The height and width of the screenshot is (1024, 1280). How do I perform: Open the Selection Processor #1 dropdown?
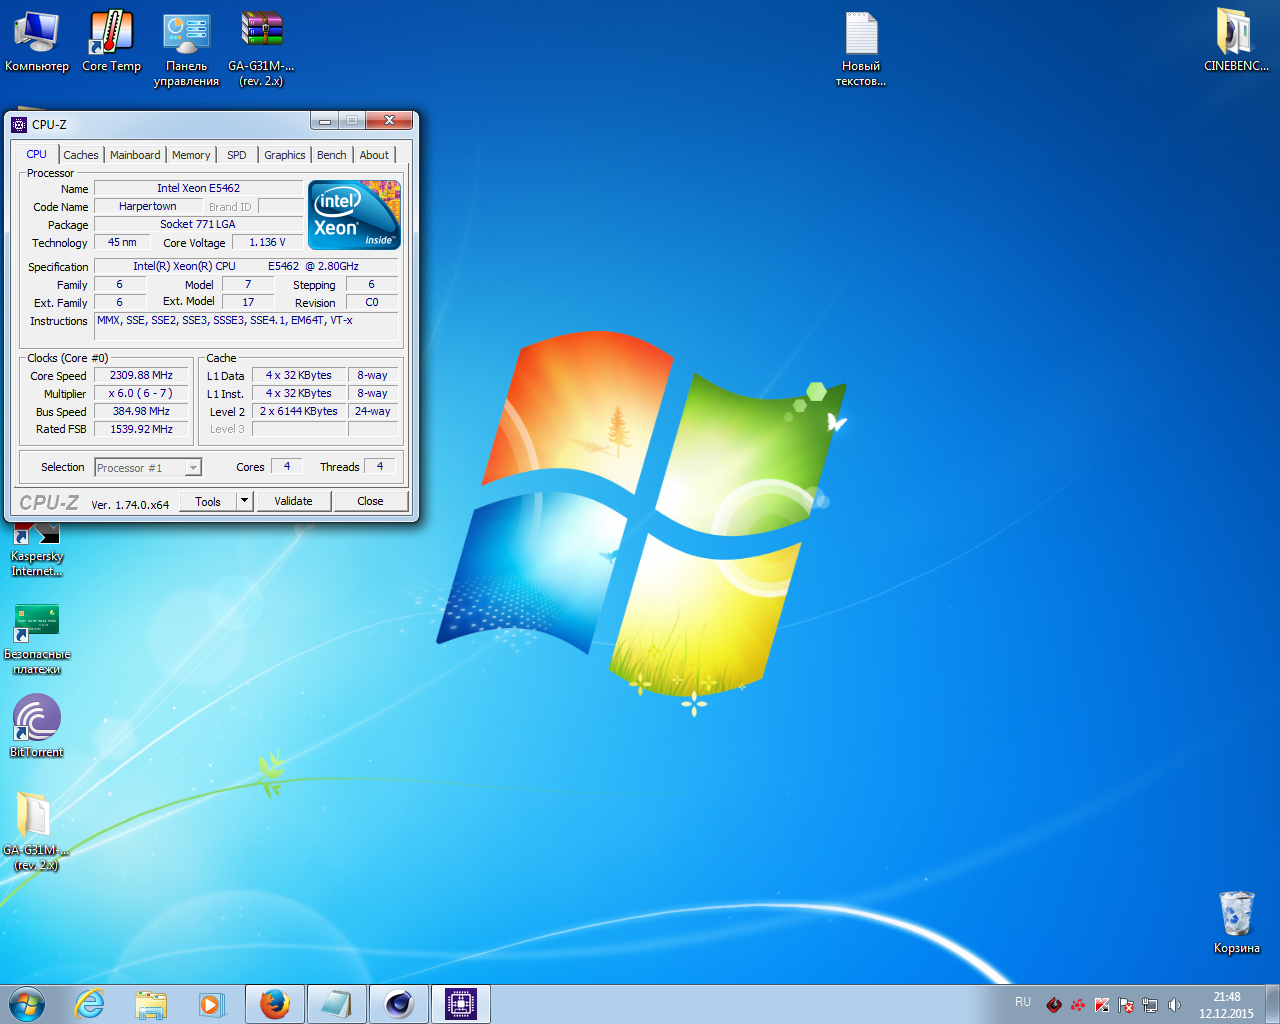(x=148, y=468)
